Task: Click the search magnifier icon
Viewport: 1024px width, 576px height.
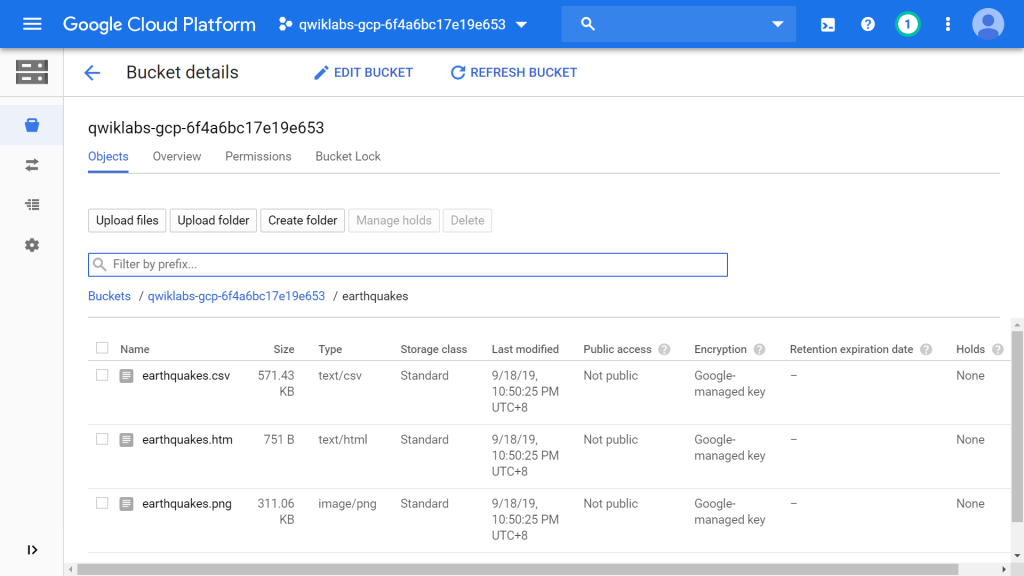Action: (588, 24)
